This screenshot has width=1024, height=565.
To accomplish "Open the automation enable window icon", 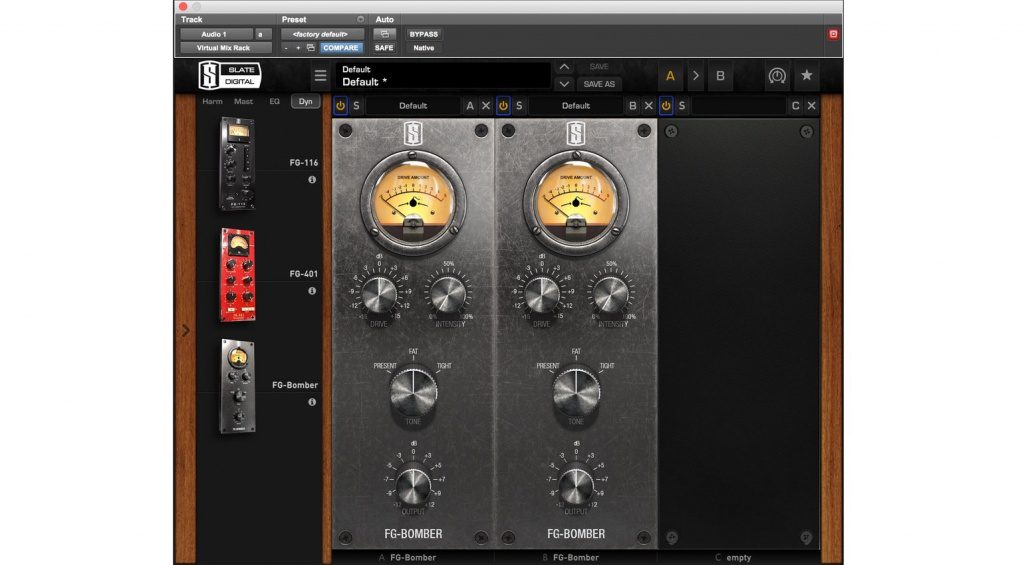I will 384,34.
